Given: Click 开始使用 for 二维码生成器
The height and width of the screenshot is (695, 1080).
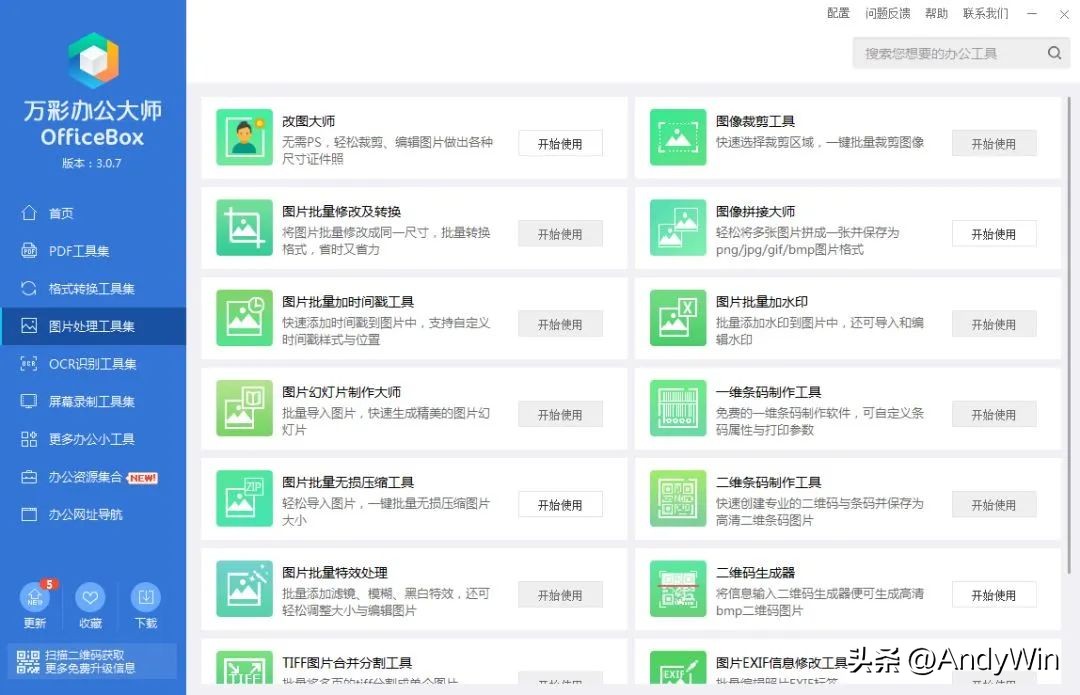Looking at the screenshot, I should point(994,594).
